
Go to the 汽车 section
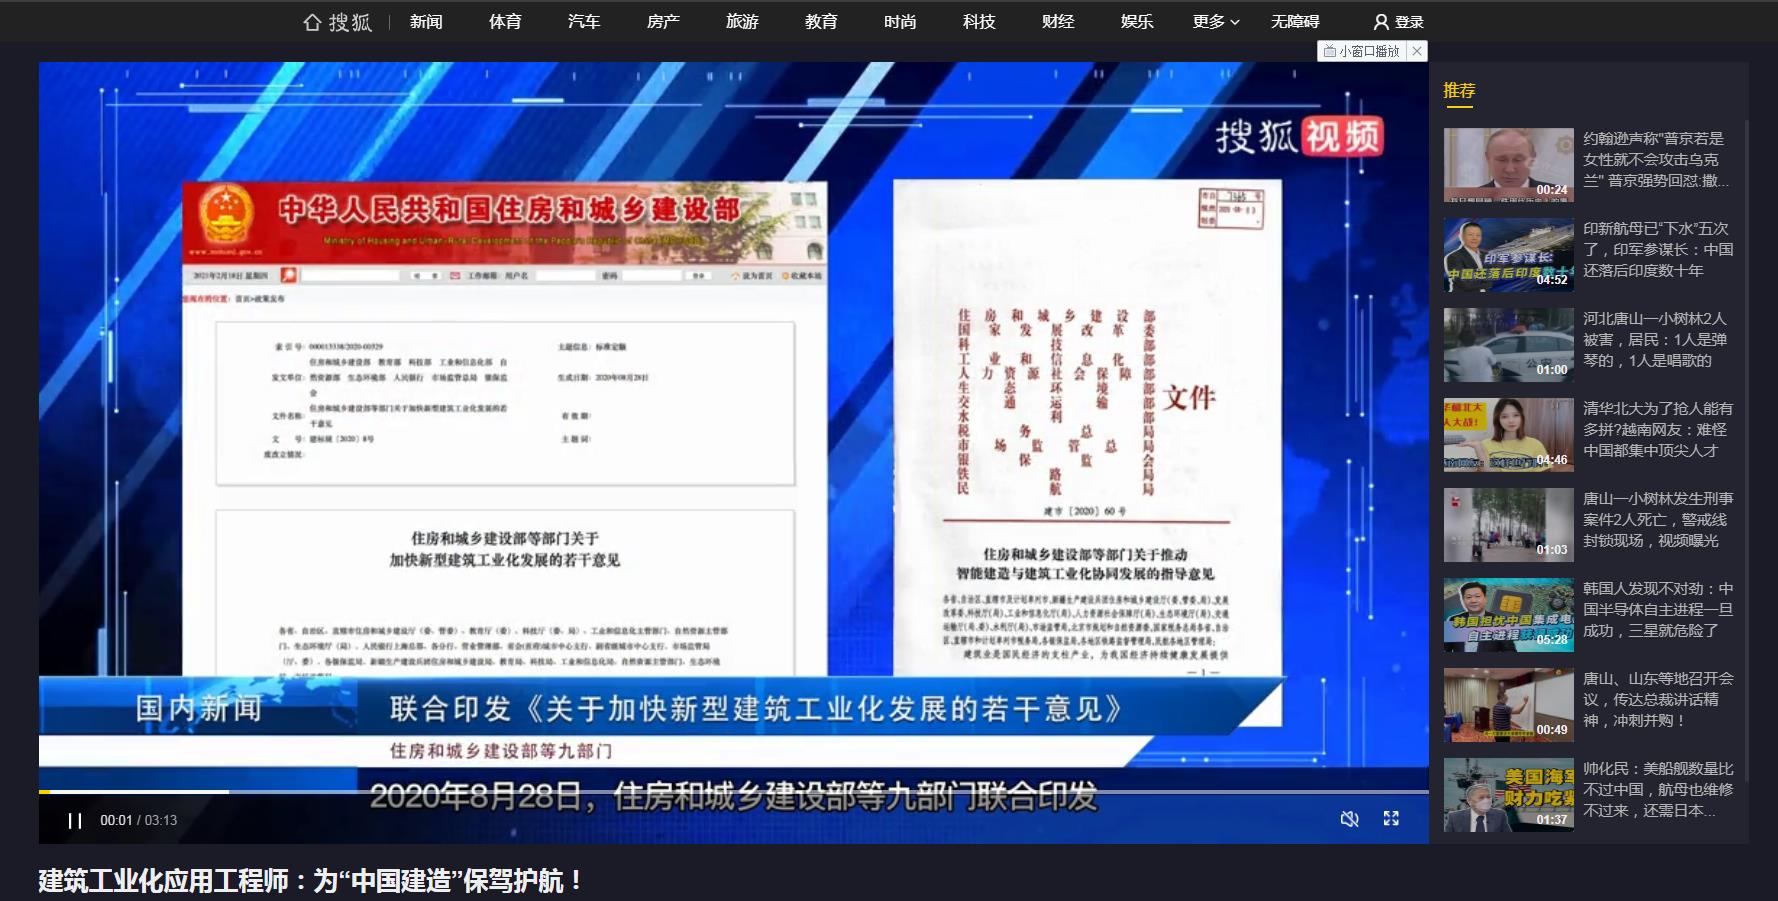click(x=584, y=21)
